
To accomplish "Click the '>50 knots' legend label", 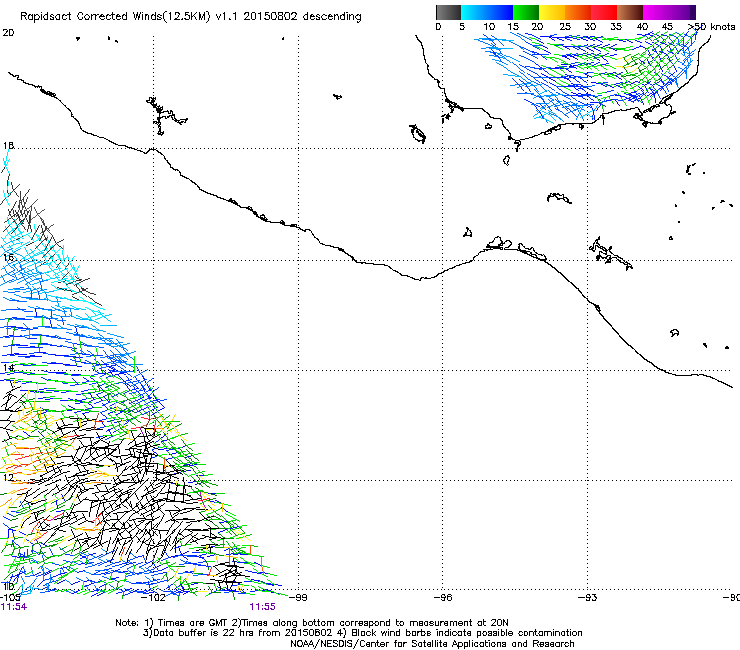I will pyautogui.click(x=711, y=27).
